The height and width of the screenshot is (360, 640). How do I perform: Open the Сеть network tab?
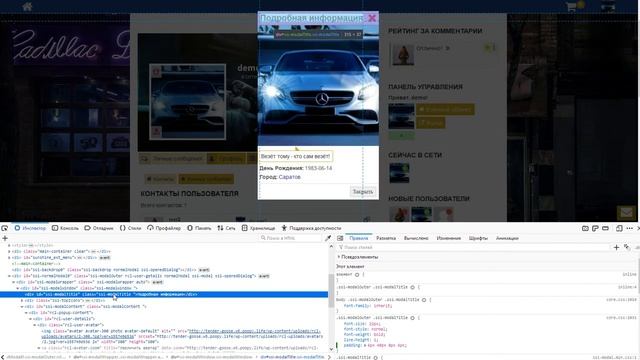coord(227,228)
